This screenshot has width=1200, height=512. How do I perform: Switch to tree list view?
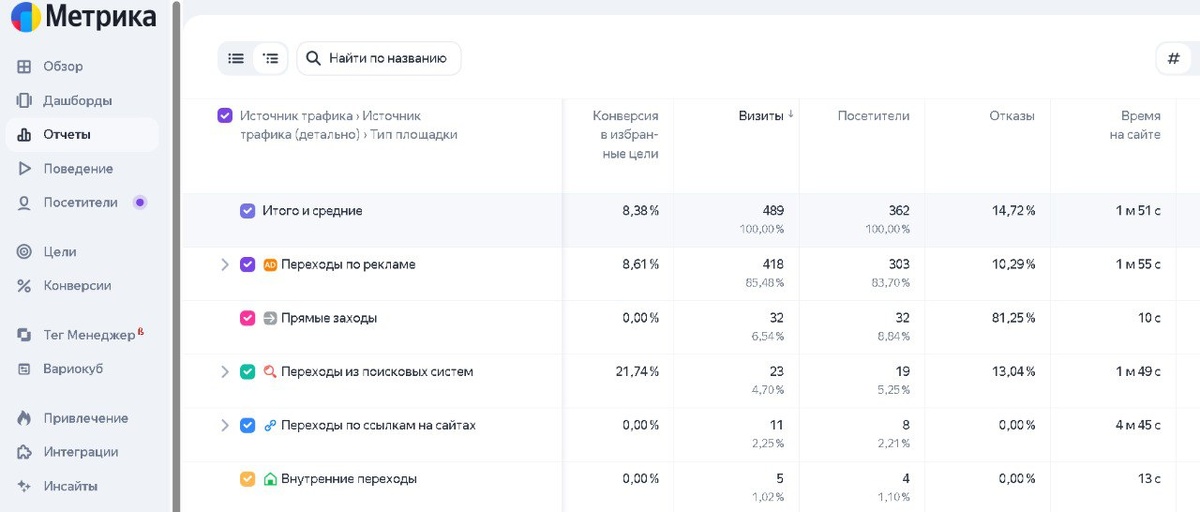coord(271,58)
